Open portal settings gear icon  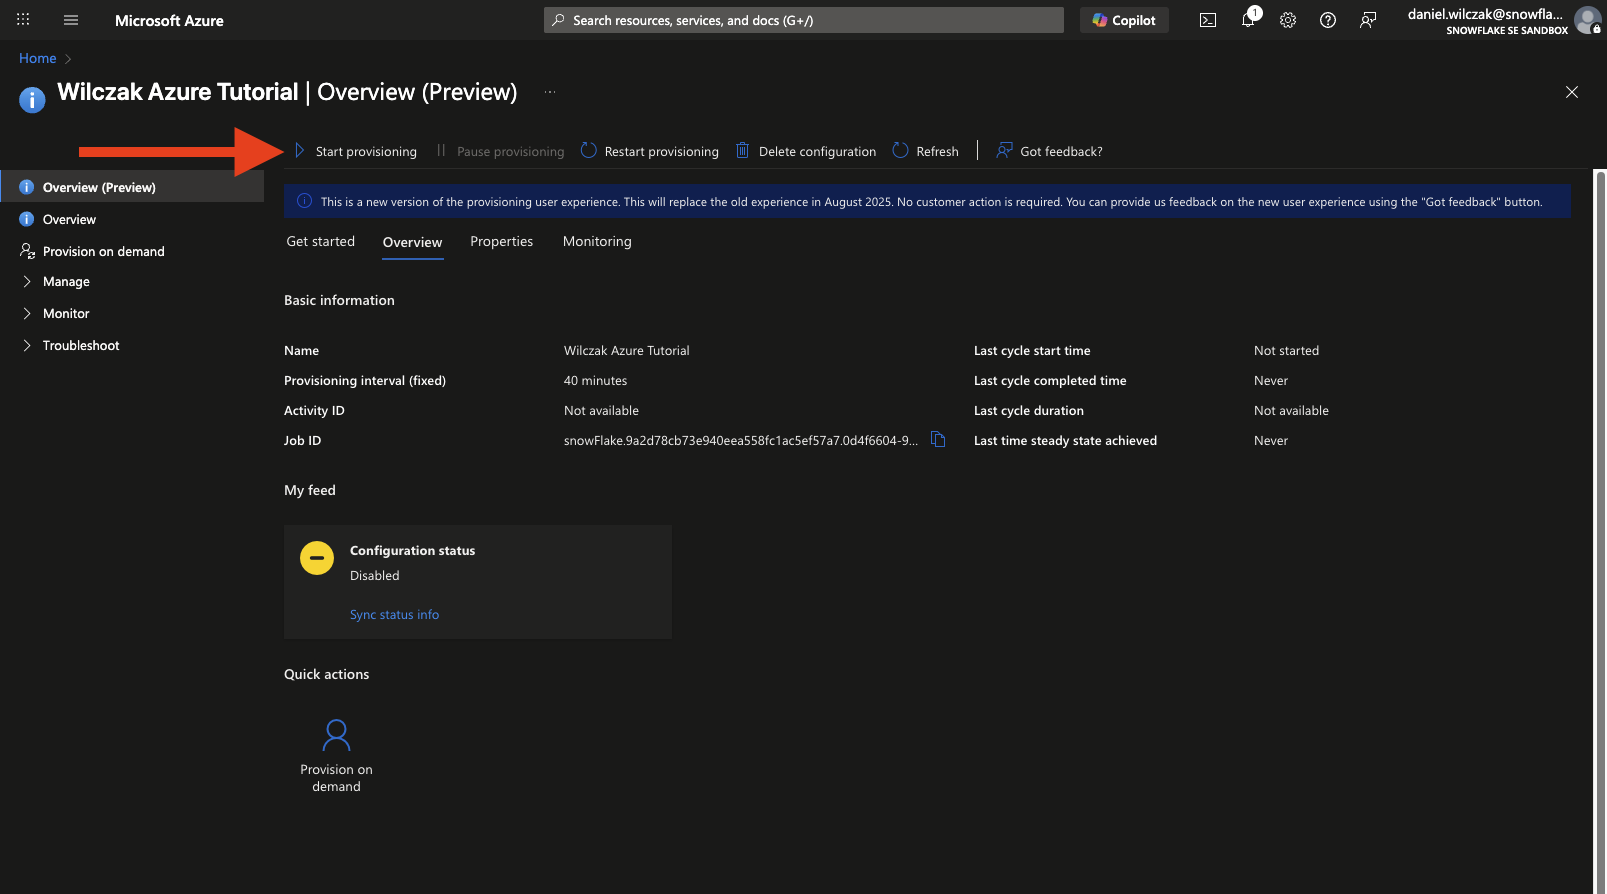tap(1288, 20)
